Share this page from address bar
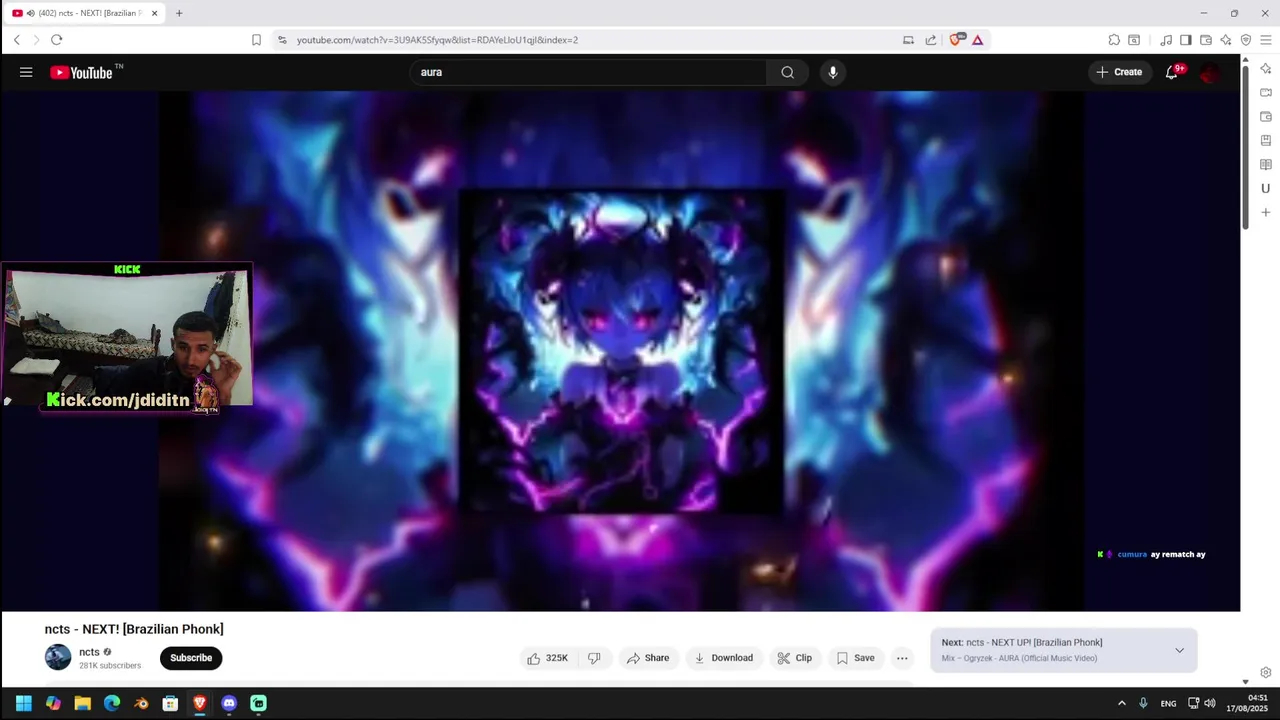The height and width of the screenshot is (720, 1280). (x=931, y=40)
